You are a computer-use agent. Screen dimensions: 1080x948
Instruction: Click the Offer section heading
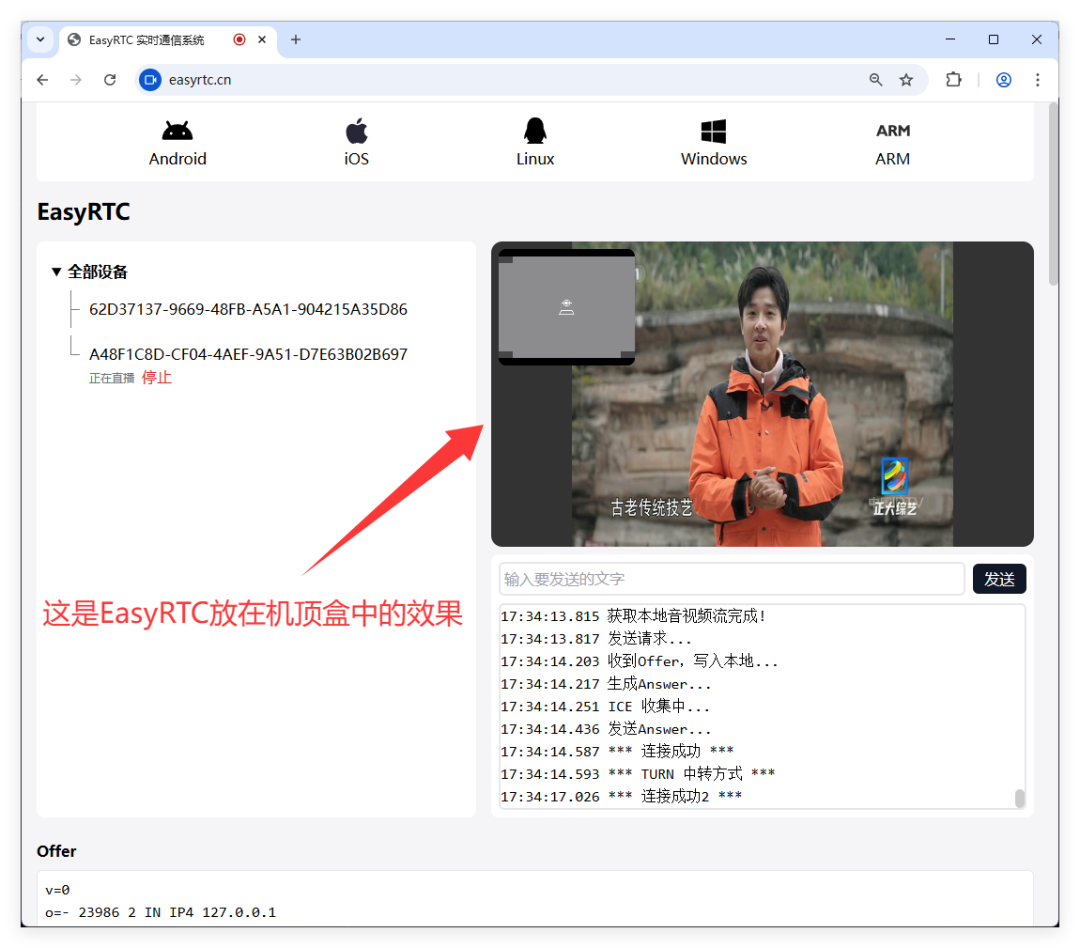56,852
